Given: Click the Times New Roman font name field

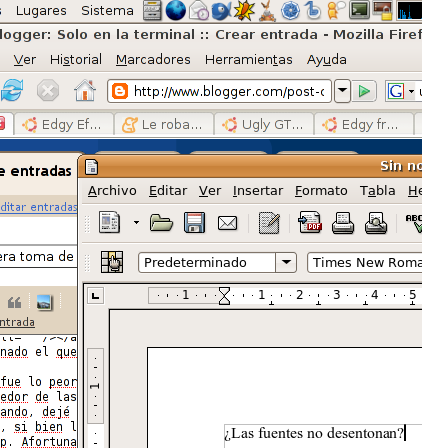Looking at the screenshot, I should pyautogui.click(x=365, y=263).
